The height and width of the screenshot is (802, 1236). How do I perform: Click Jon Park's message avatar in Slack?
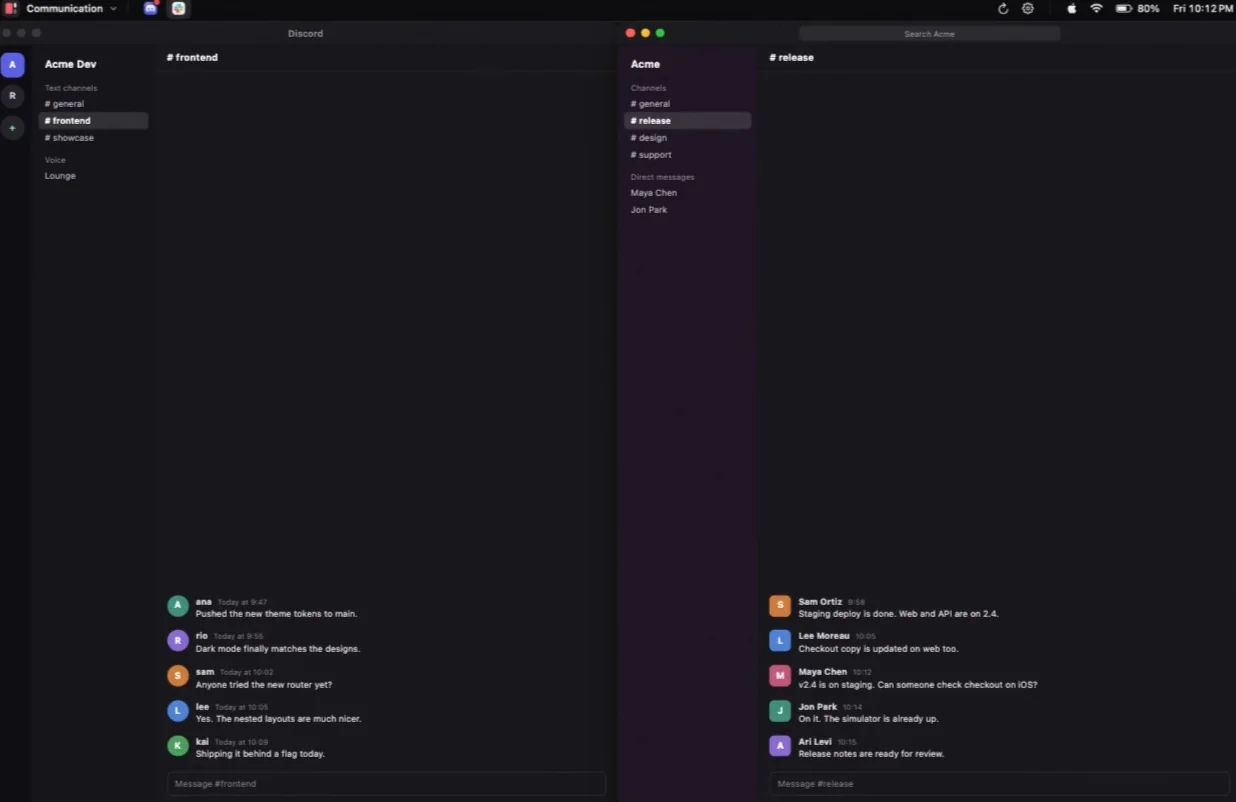[x=780, y=711]
